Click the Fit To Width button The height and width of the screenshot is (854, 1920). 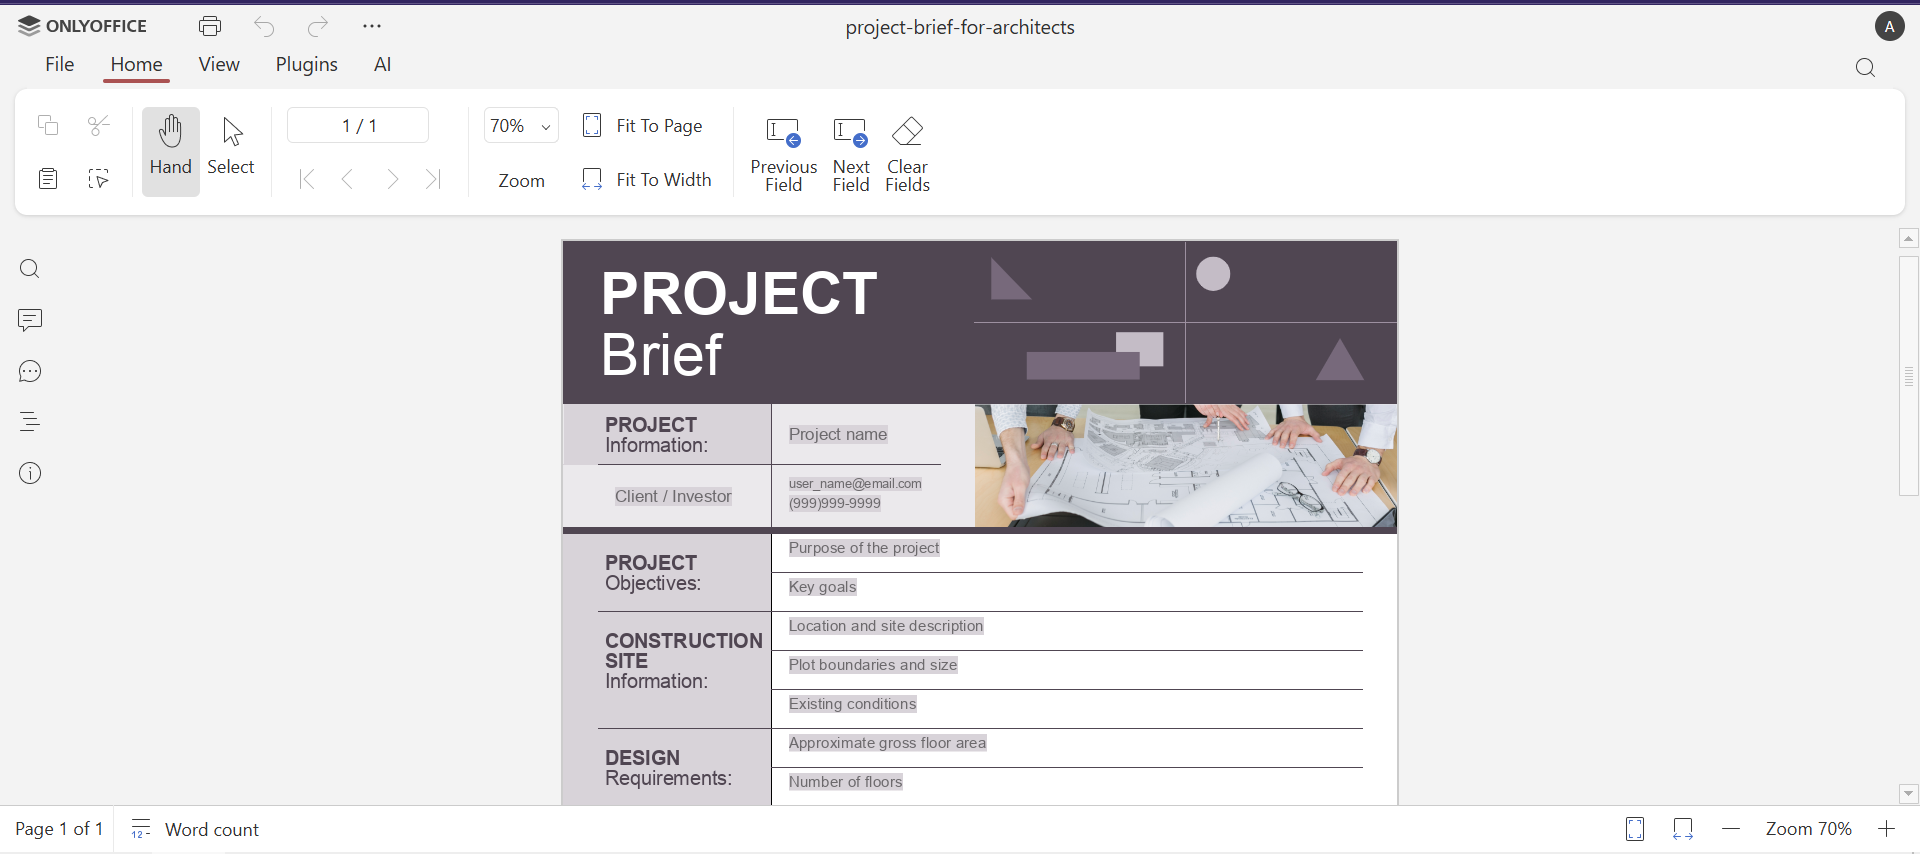[648, 180]
